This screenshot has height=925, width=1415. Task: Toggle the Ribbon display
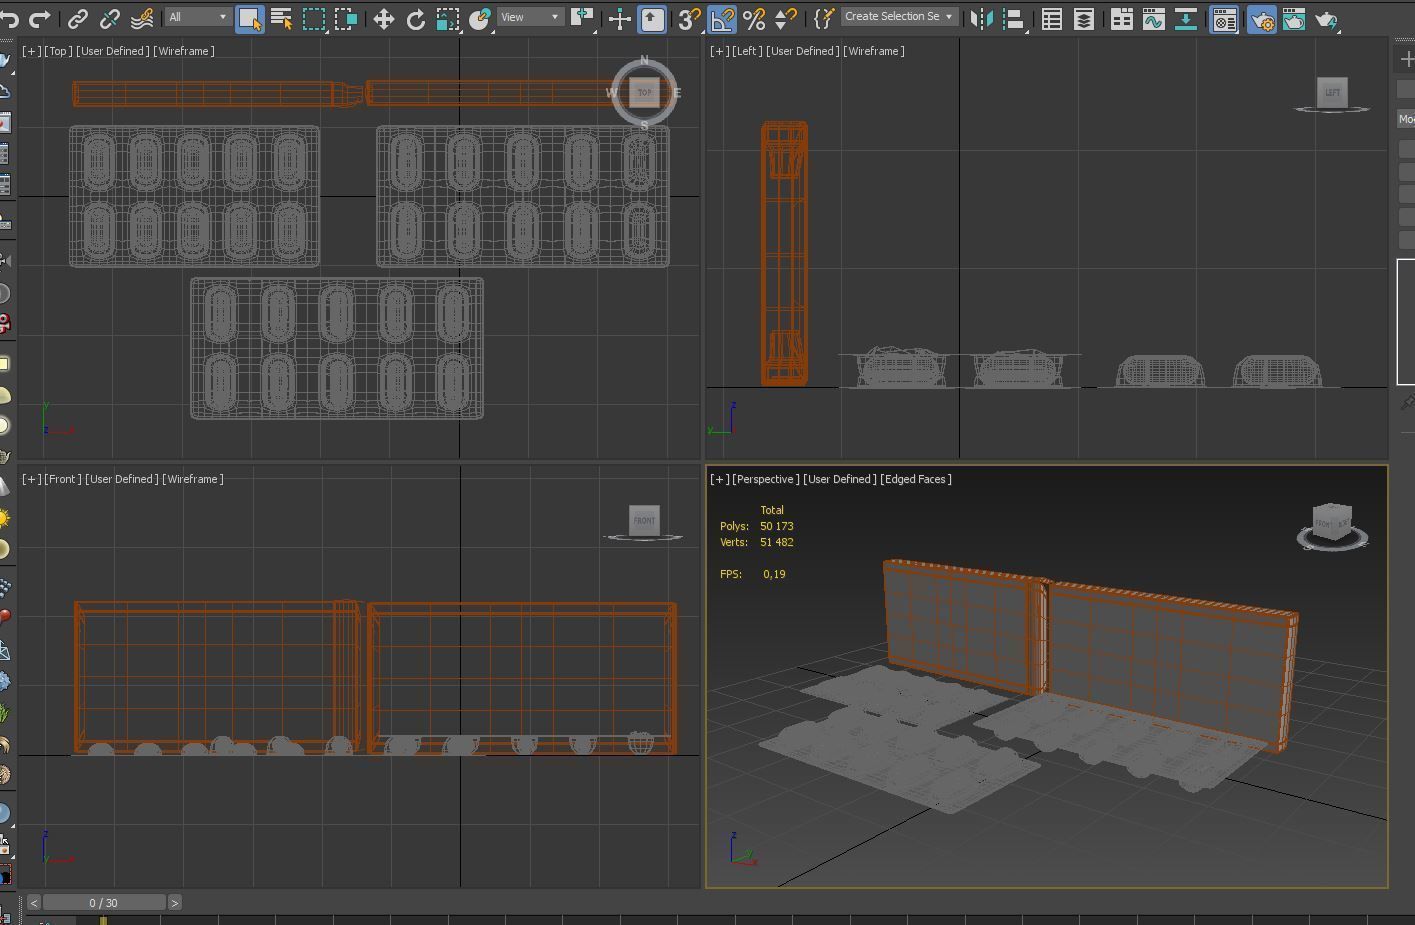pyautogui.click(x=1122, y=18)
